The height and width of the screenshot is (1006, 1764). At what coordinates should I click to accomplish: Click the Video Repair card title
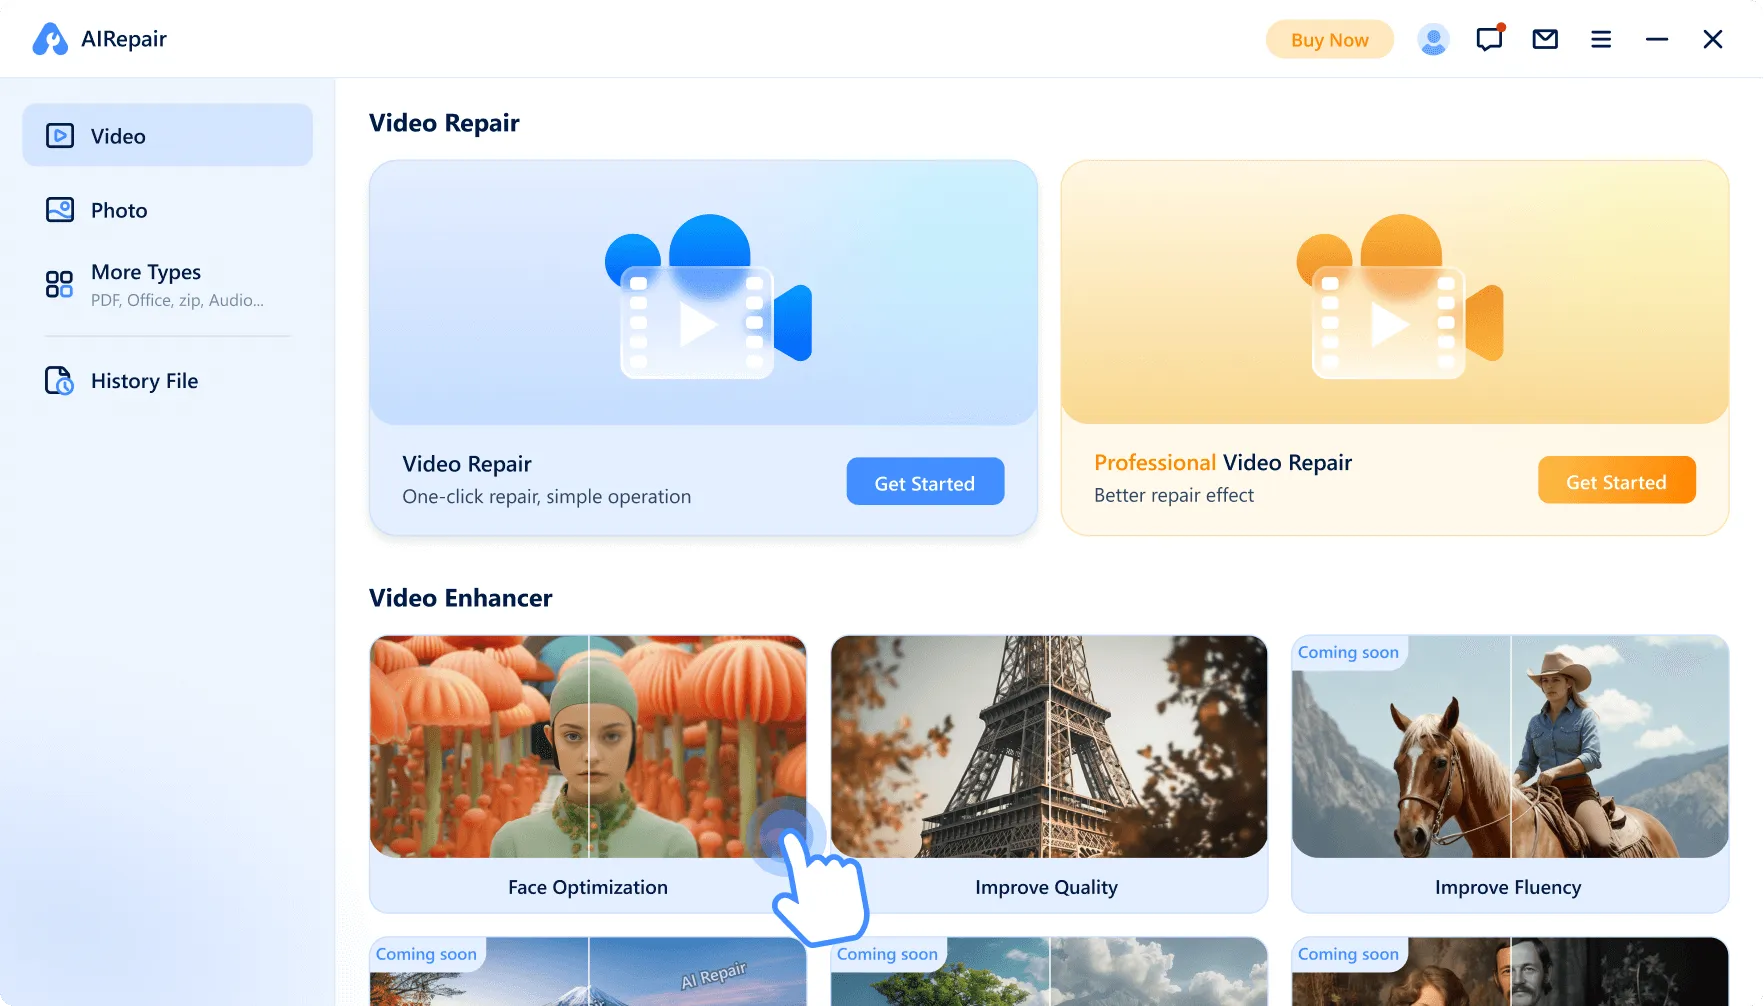pos(467,464)
